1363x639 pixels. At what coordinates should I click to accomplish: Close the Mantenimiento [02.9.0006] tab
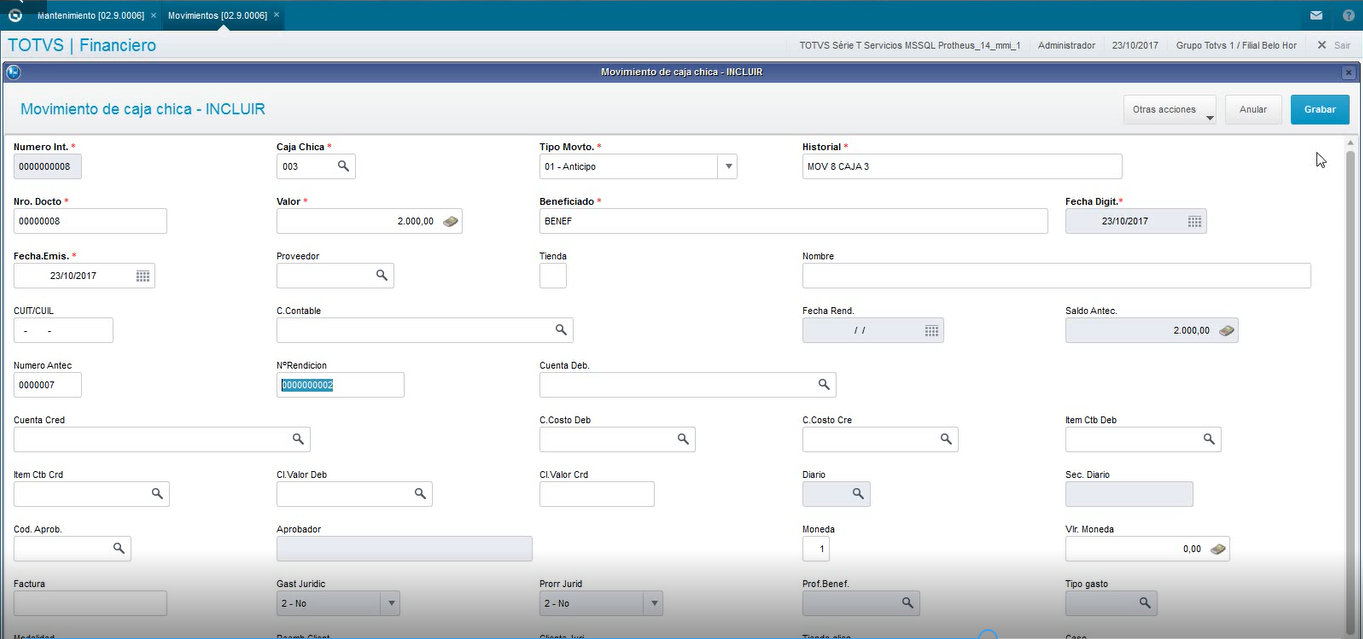click(x=153, y=16)
